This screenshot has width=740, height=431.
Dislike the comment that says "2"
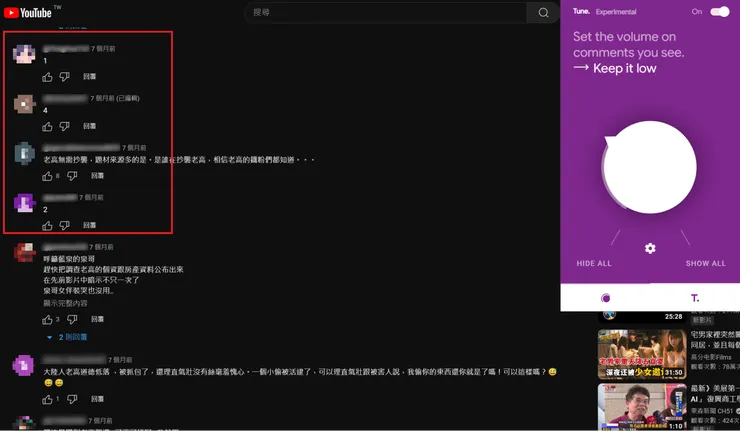(x=65, y=226)
